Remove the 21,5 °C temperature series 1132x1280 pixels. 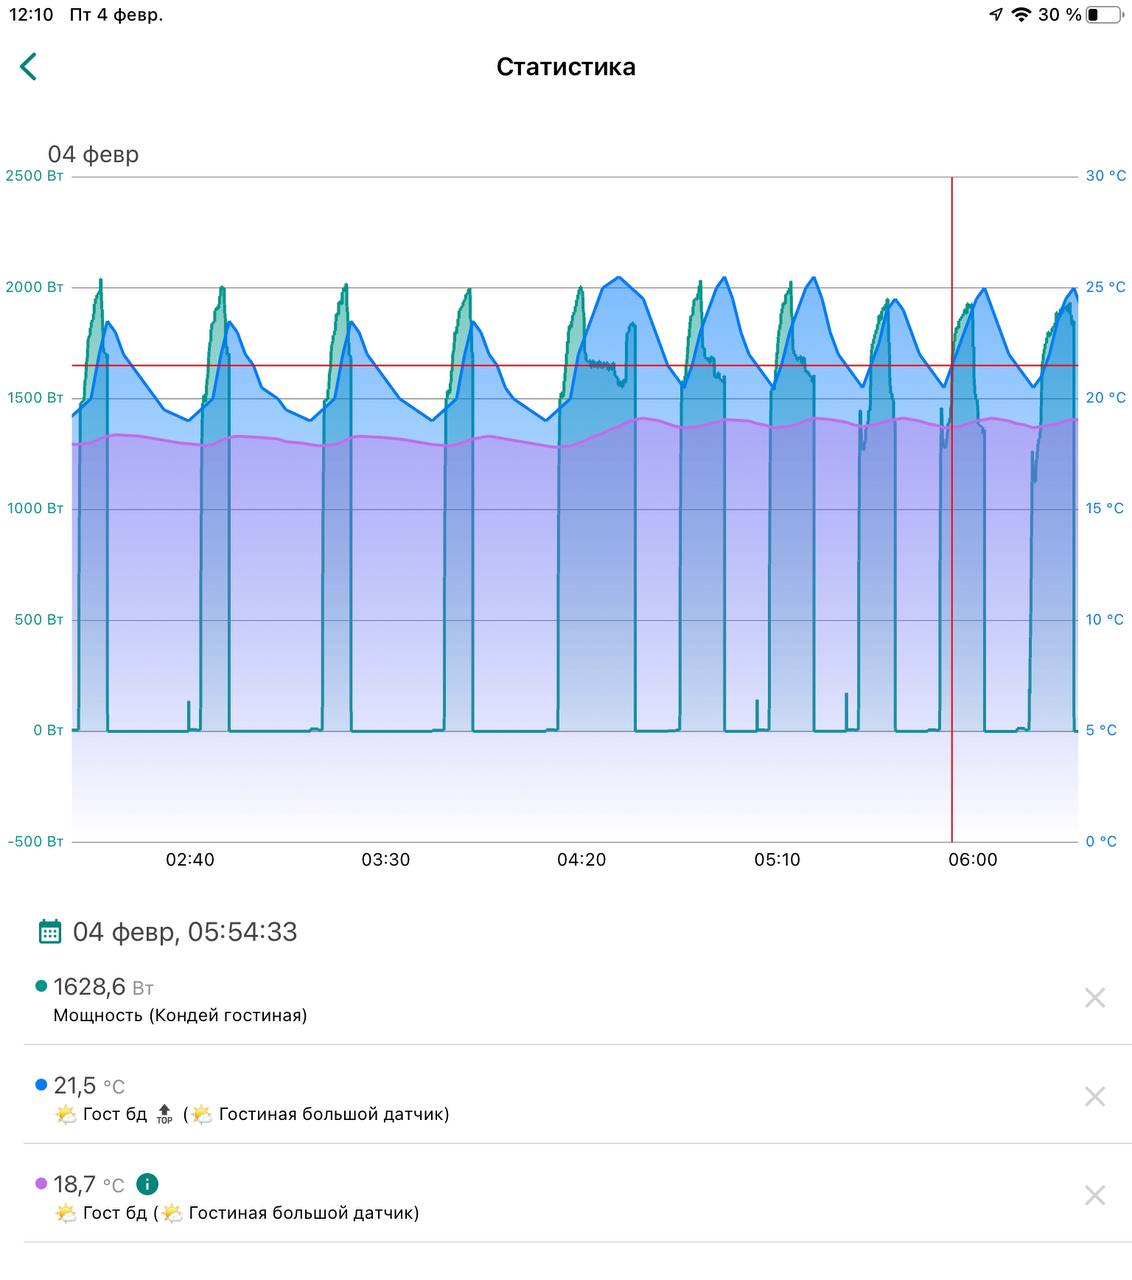(x=1095, y=1096)
